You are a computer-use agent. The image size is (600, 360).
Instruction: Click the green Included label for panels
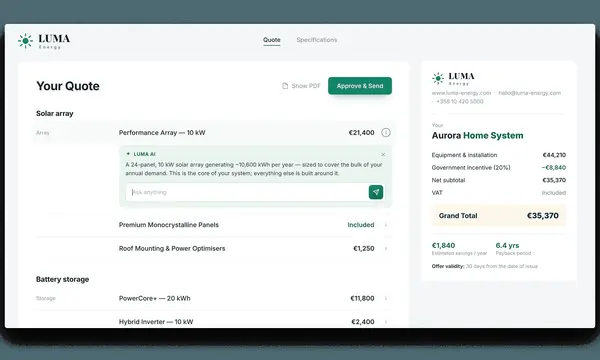point(361,225)
